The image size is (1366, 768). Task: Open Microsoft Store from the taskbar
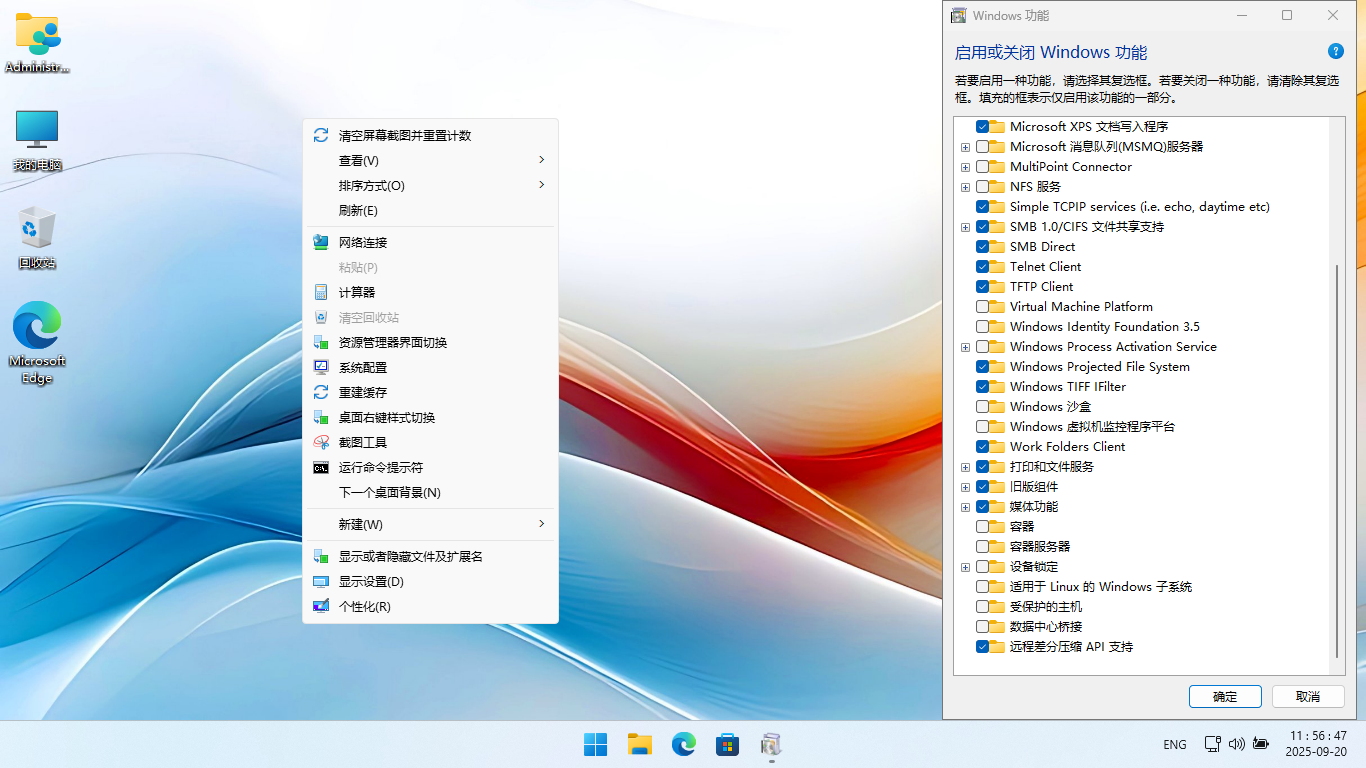click(727, 744)
